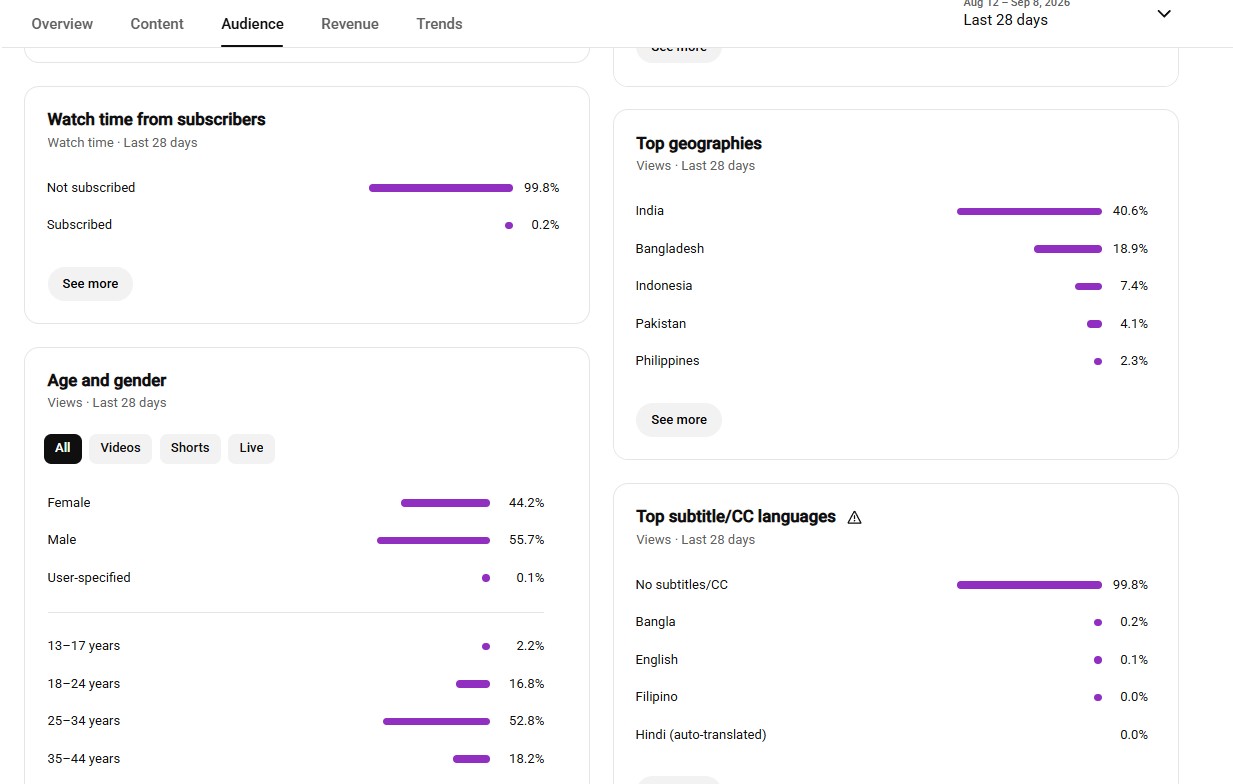This screenshot has width=1233, height=784.
Task: Filter Age and gender by Live
Action: tap(252, 448)
